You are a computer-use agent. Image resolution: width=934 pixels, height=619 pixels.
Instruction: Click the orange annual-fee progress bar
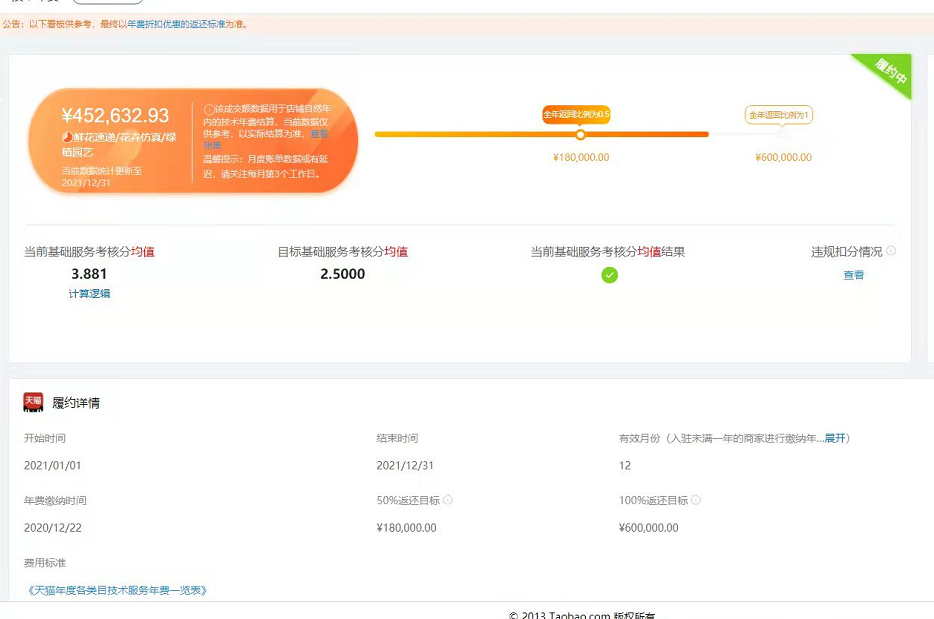click(541, 135)
